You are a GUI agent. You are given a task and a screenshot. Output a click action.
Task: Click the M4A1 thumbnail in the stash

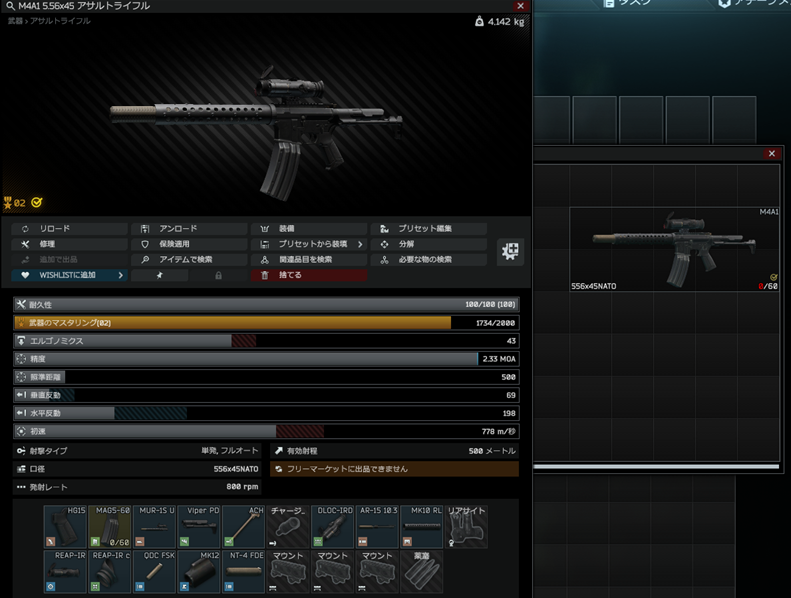674,249
